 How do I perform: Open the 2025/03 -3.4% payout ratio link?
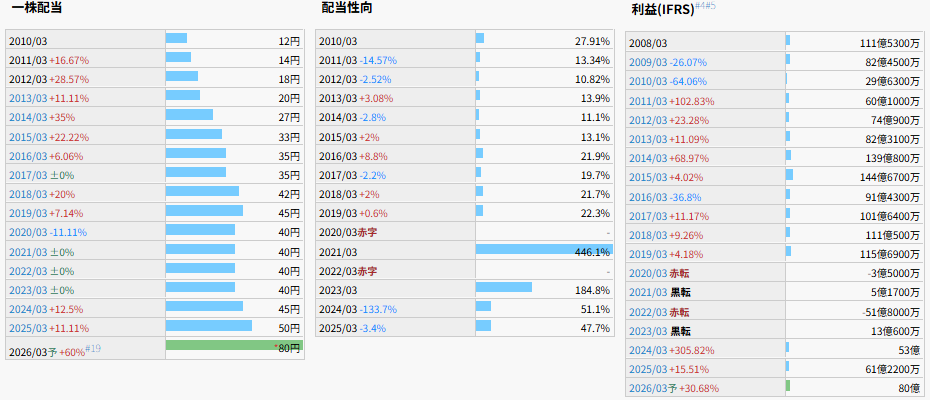[353, 328]
